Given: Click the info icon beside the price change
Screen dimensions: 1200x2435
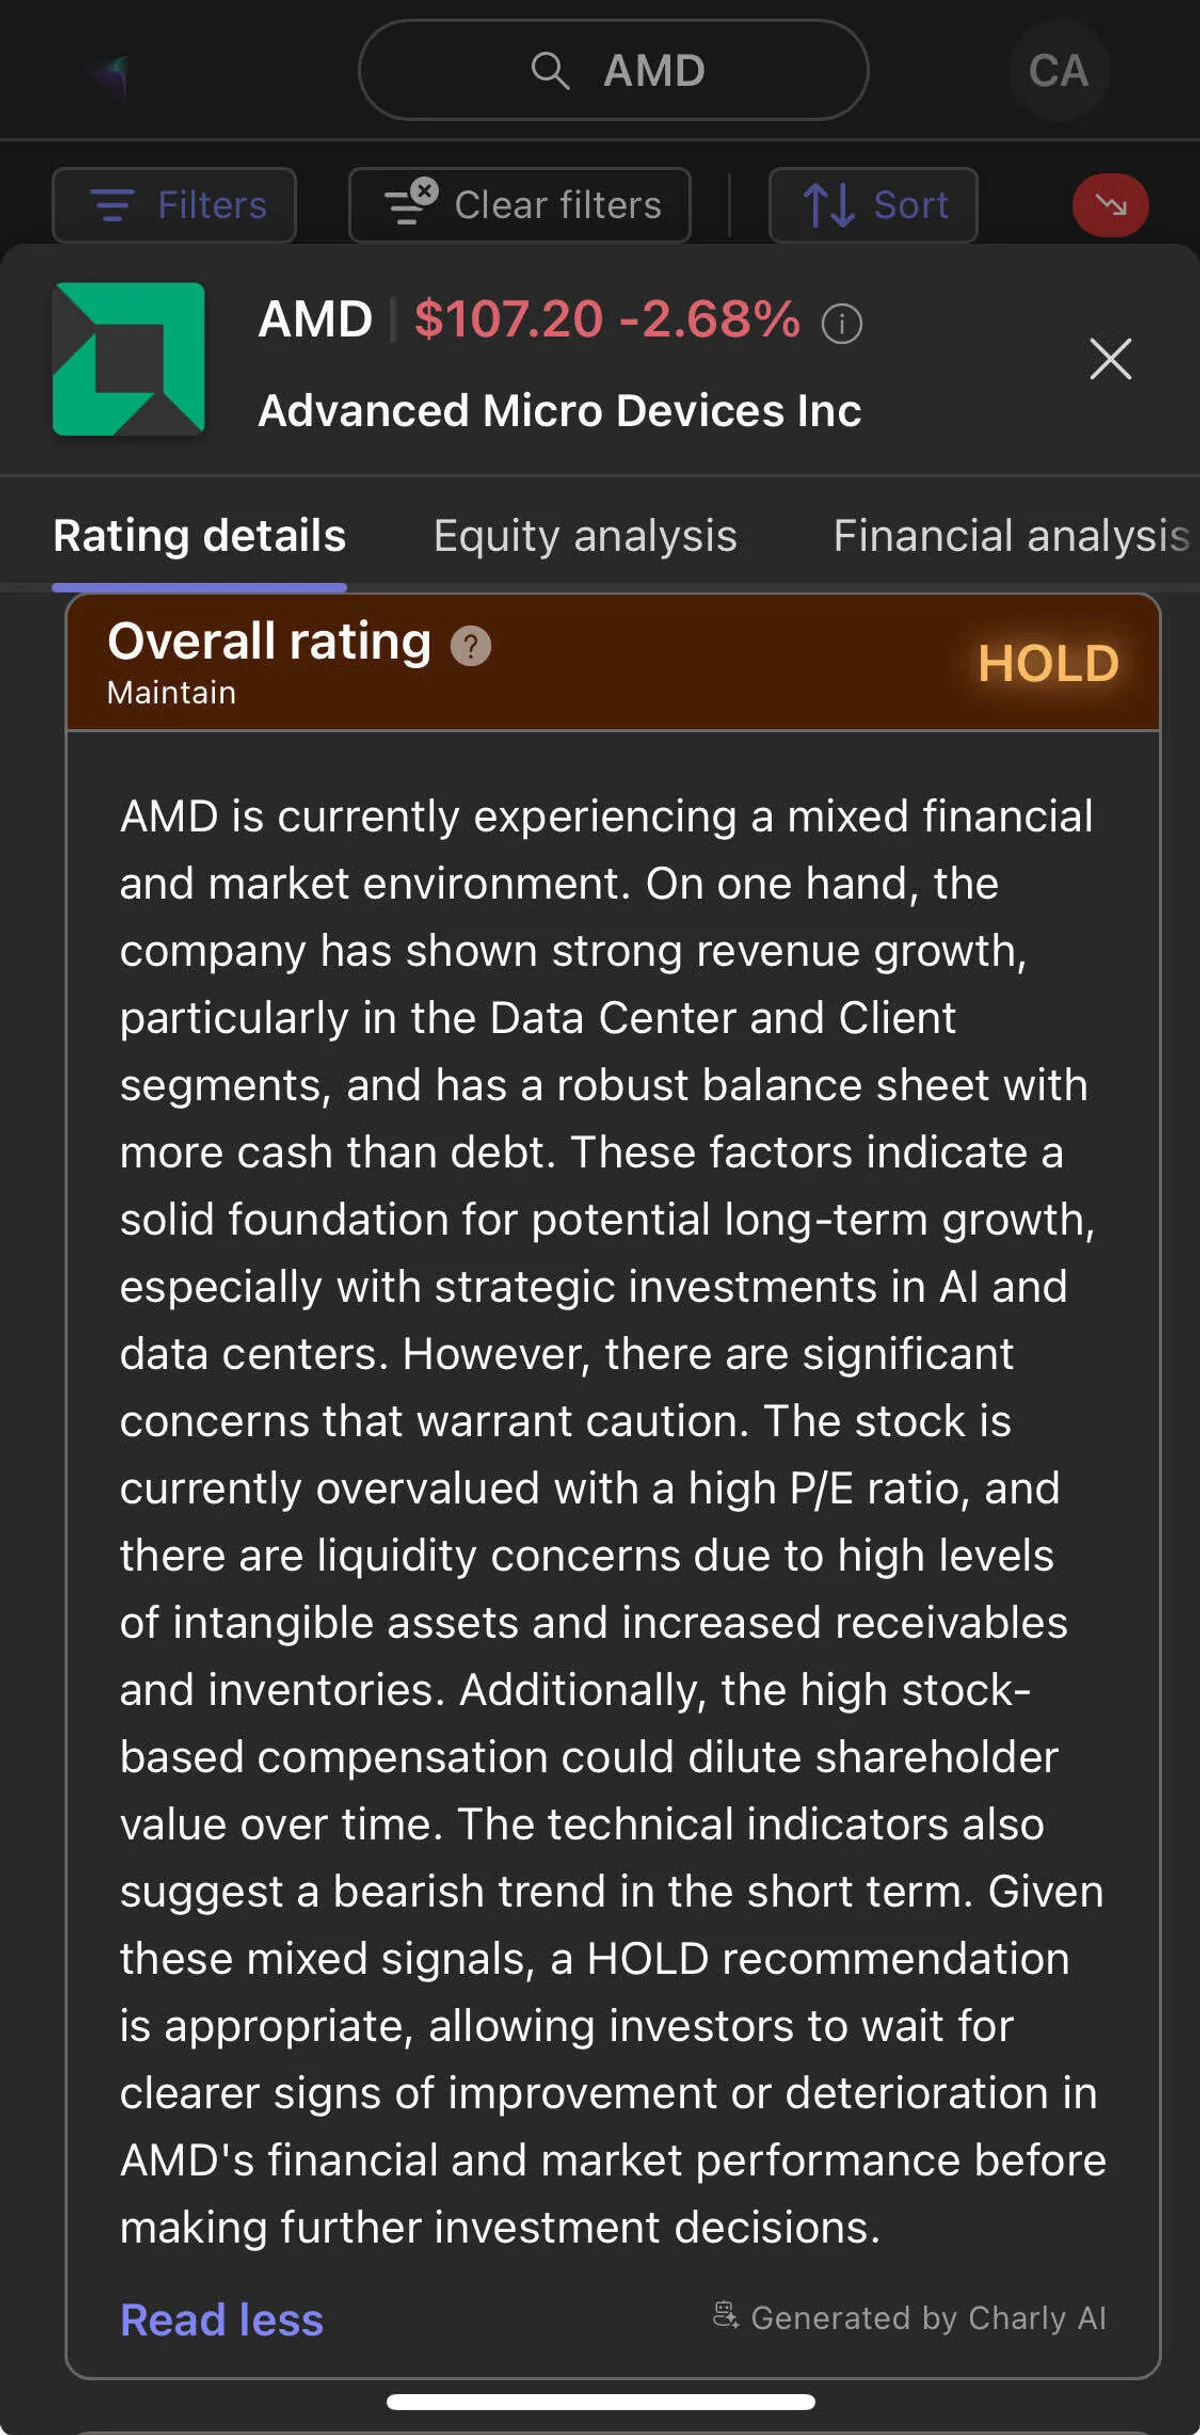Looking at the screenshot, I should (842, 324).
